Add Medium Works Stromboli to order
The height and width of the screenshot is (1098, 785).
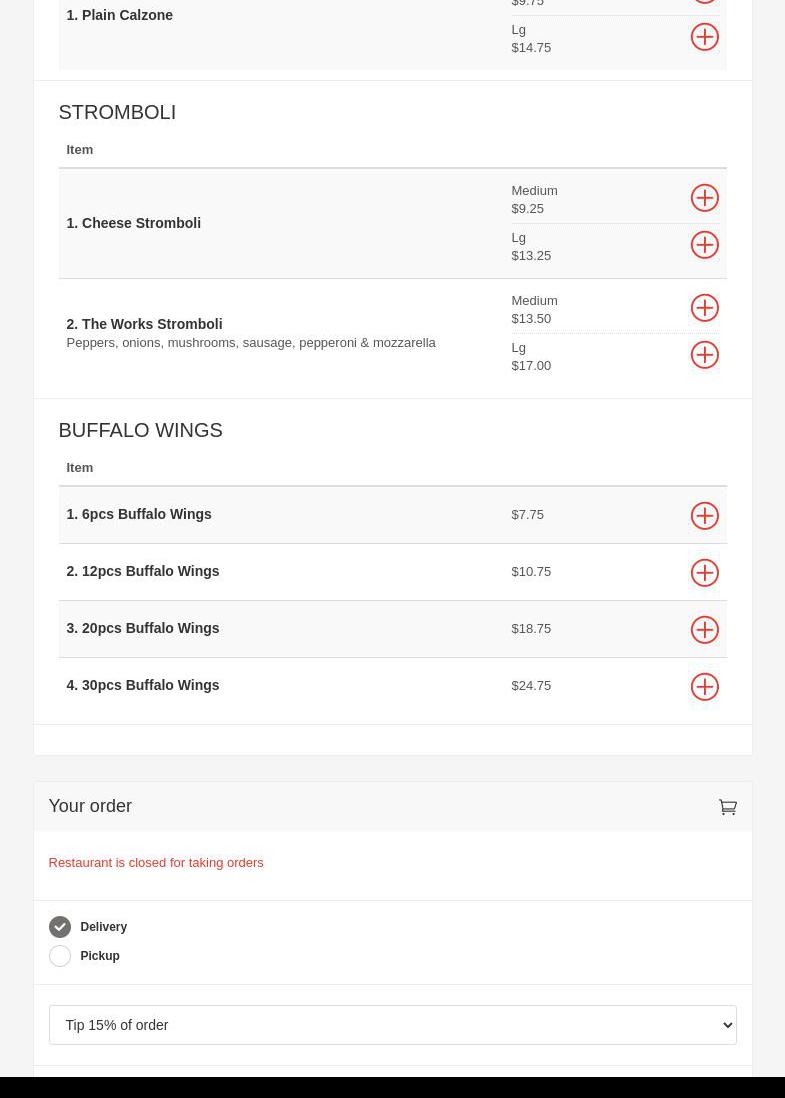704,308
